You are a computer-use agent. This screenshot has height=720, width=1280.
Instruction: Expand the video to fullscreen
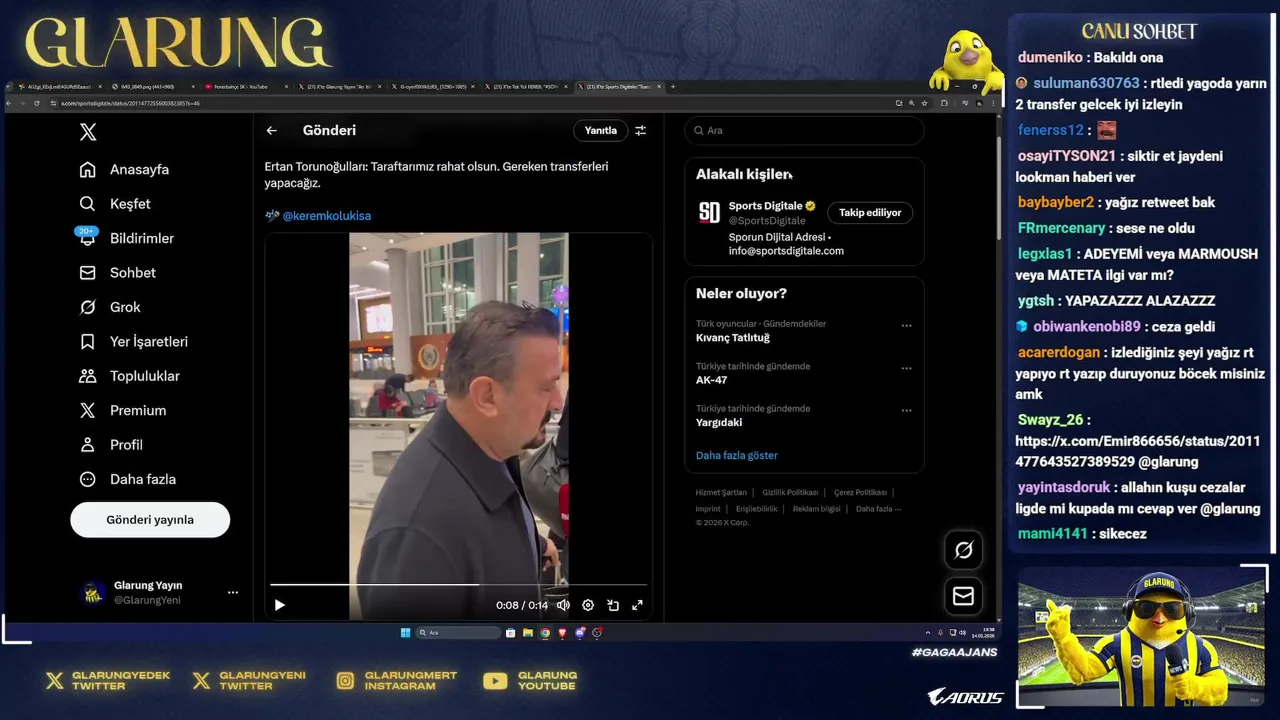click(637, 605)
